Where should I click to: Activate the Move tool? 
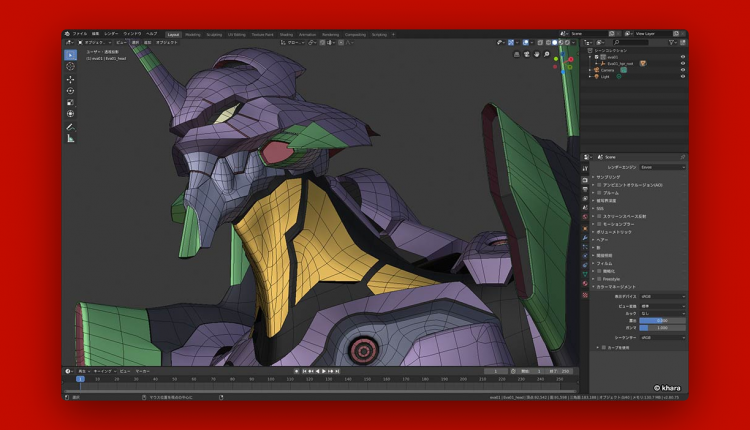tap(71, 79)
